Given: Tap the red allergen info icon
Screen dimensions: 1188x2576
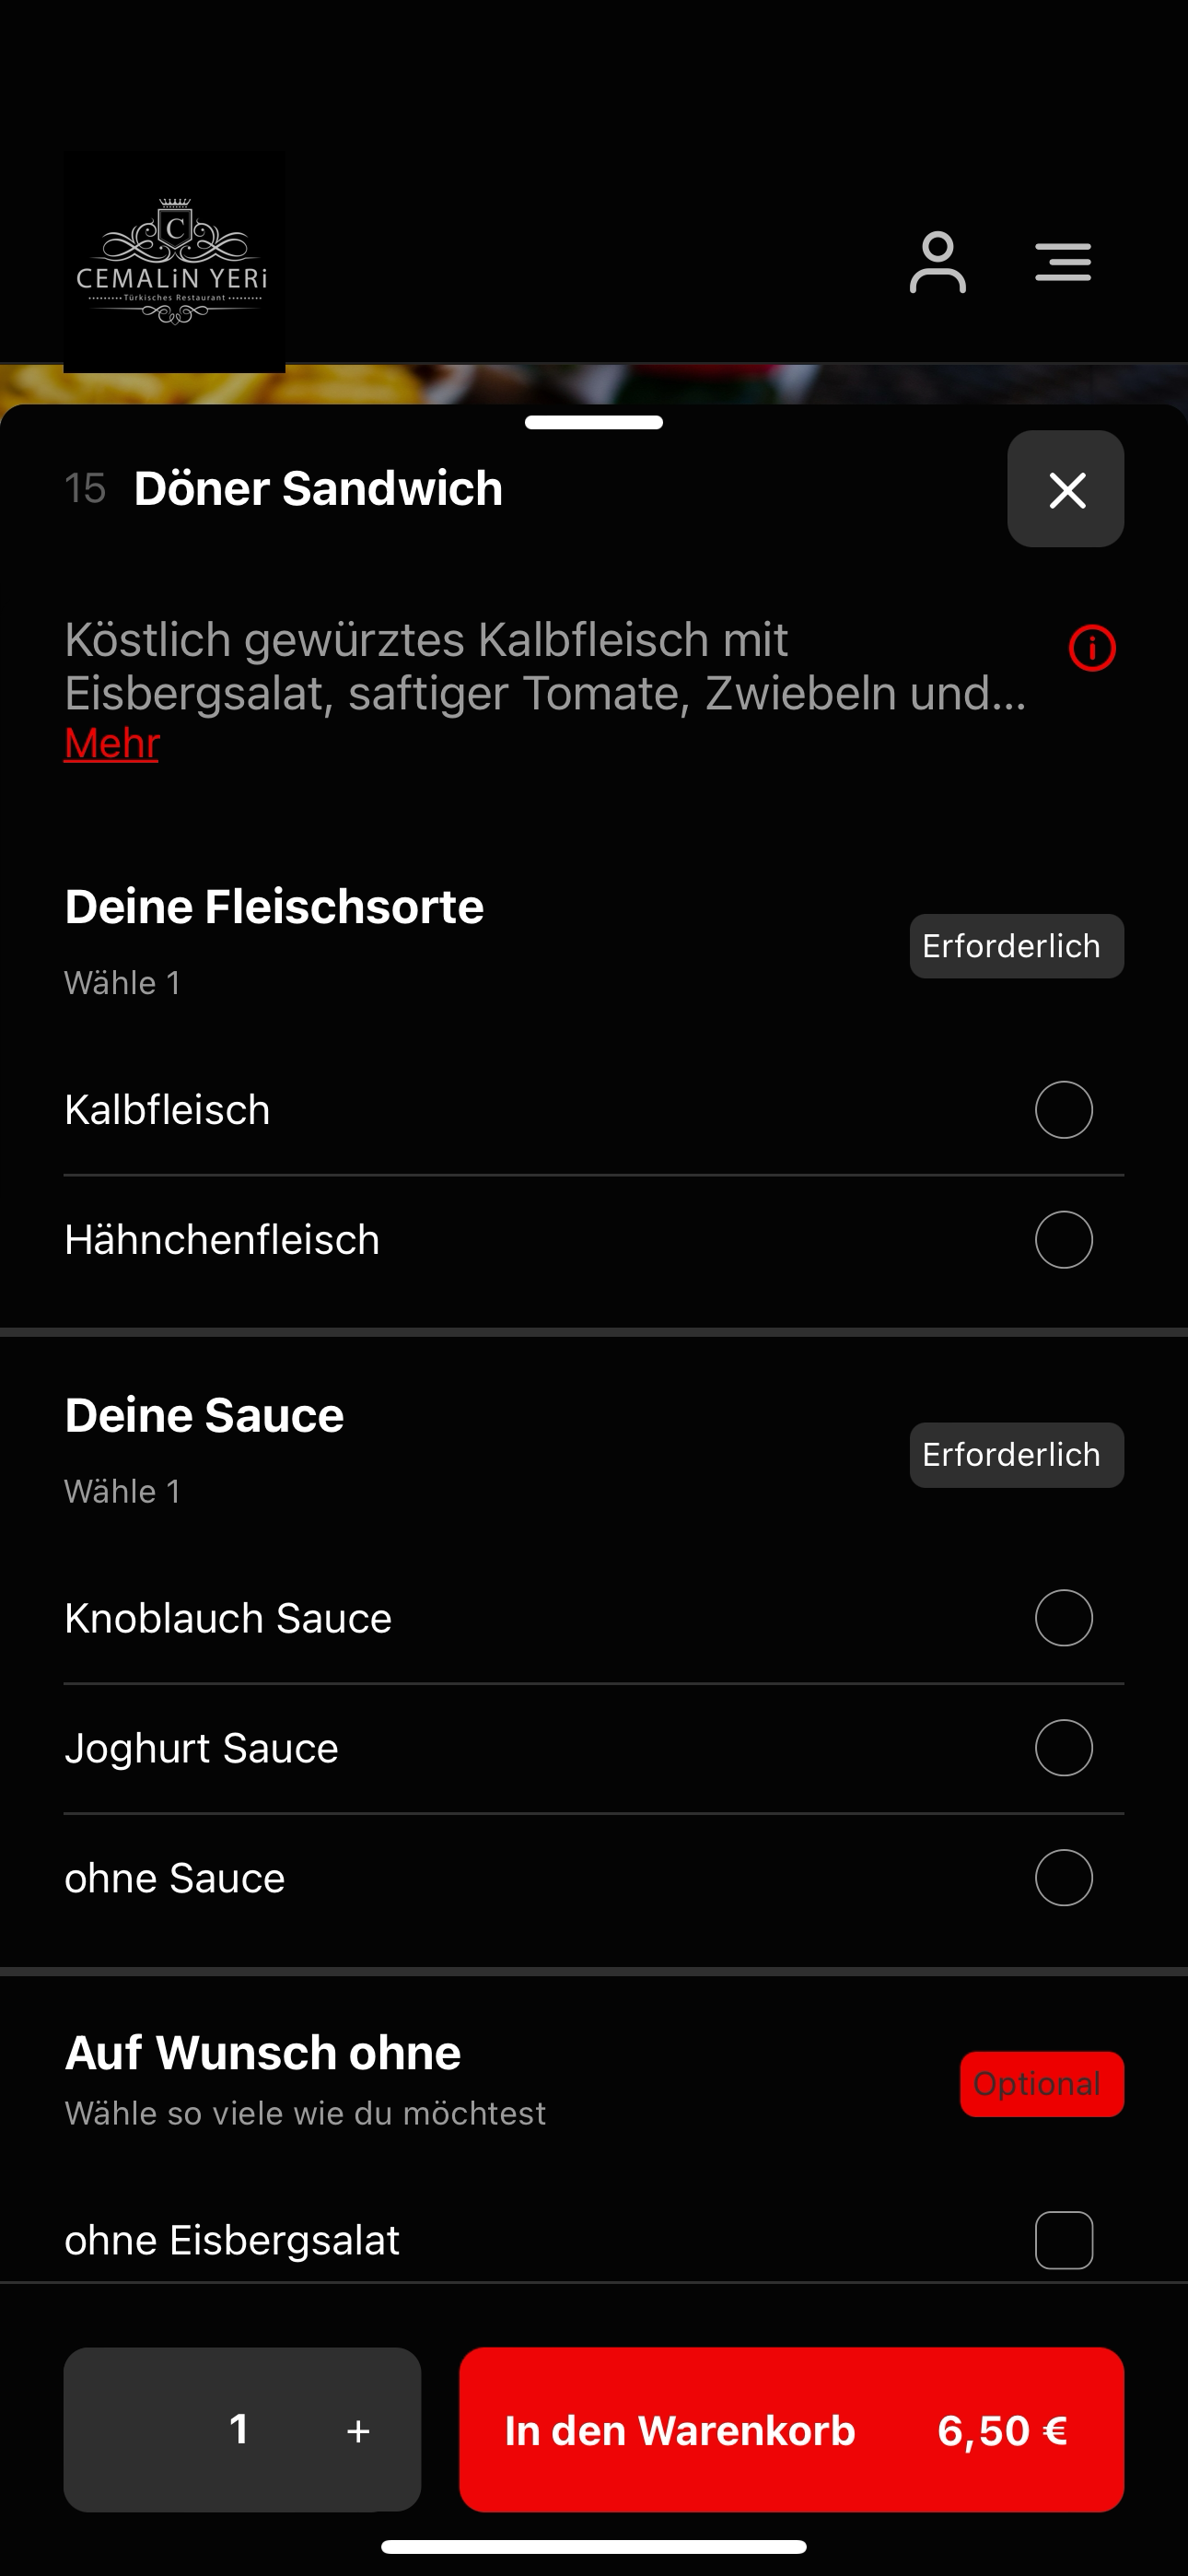Looking at the screenshot, I should [1092, 648].
